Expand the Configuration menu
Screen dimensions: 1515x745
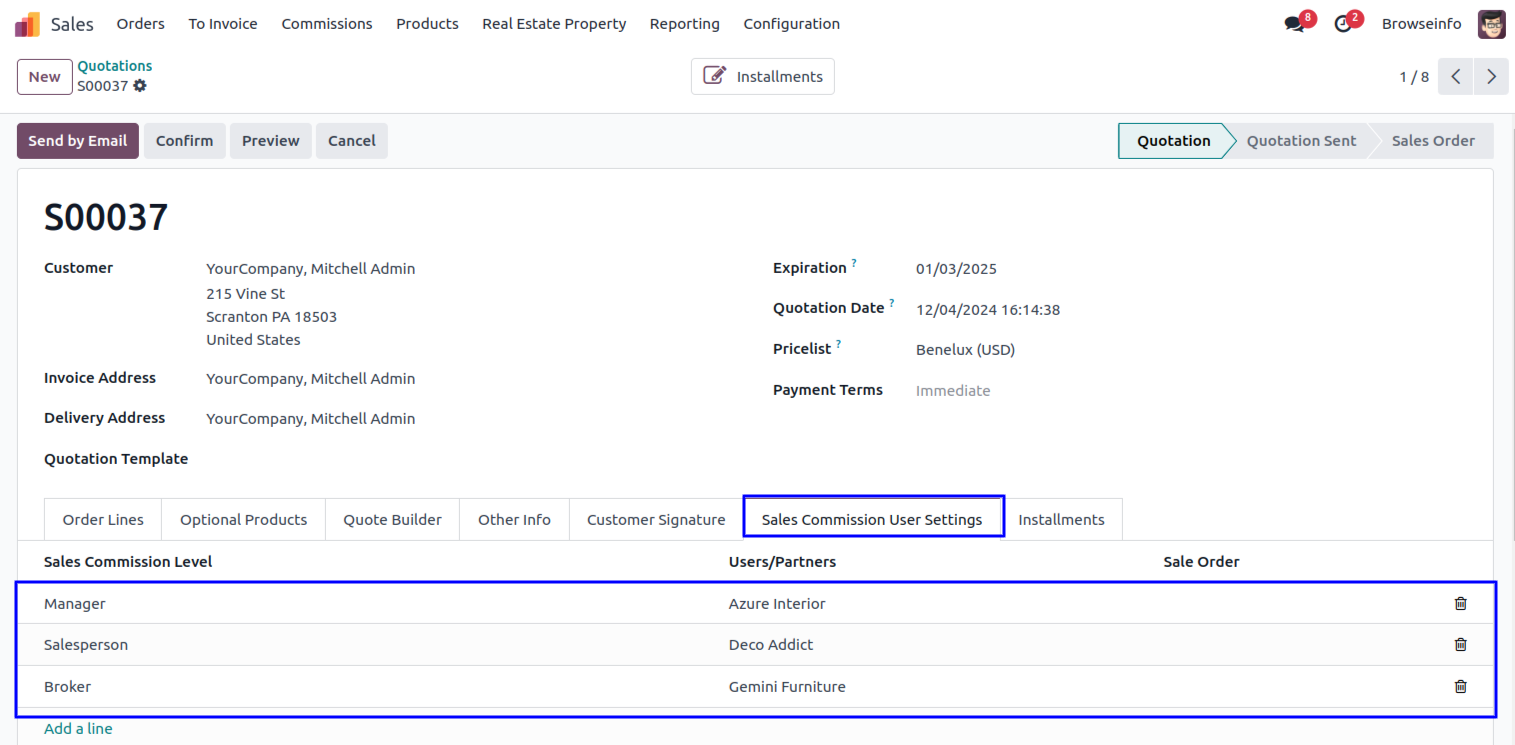[791, 24]
